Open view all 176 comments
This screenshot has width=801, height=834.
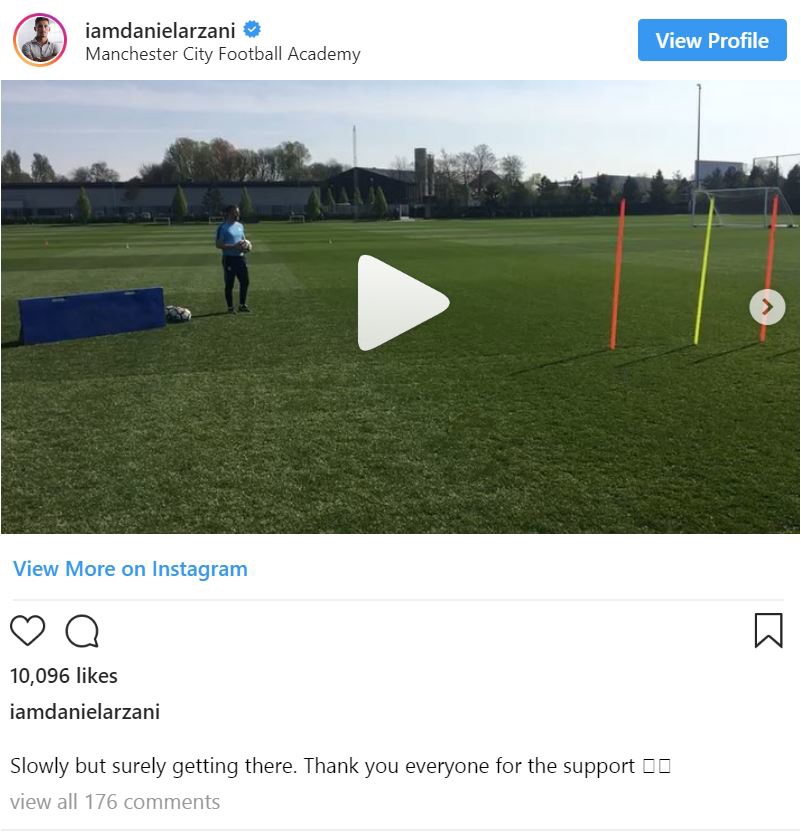[115, 802]
